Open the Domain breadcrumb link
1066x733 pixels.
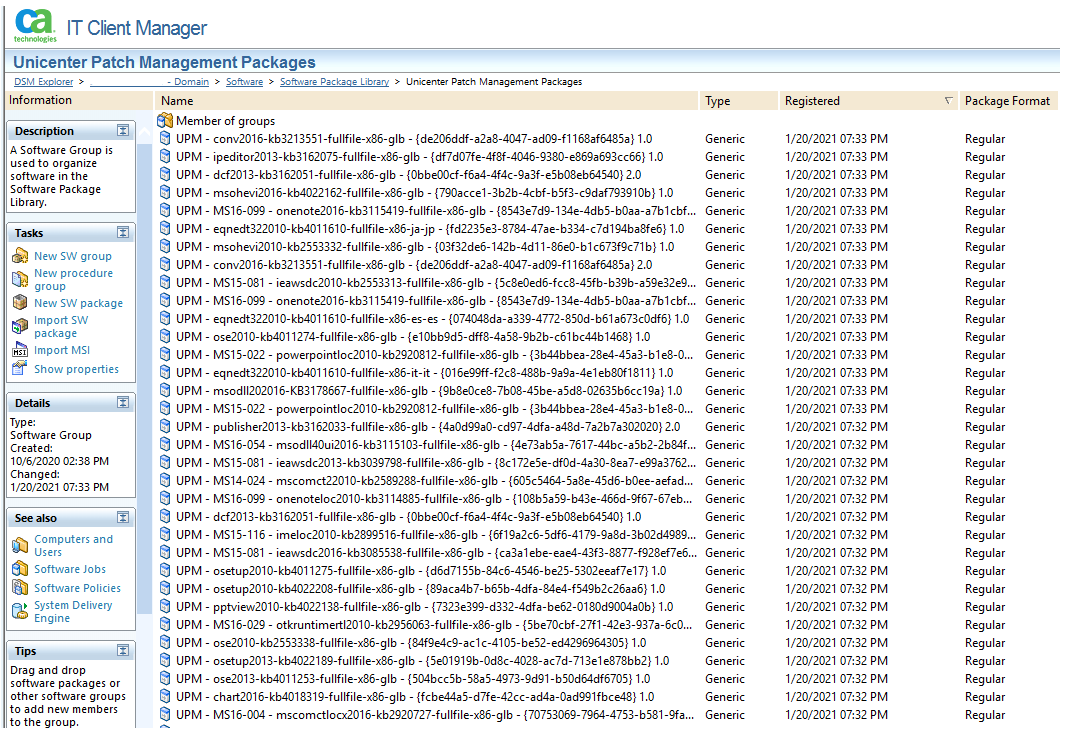pos(150,82)
